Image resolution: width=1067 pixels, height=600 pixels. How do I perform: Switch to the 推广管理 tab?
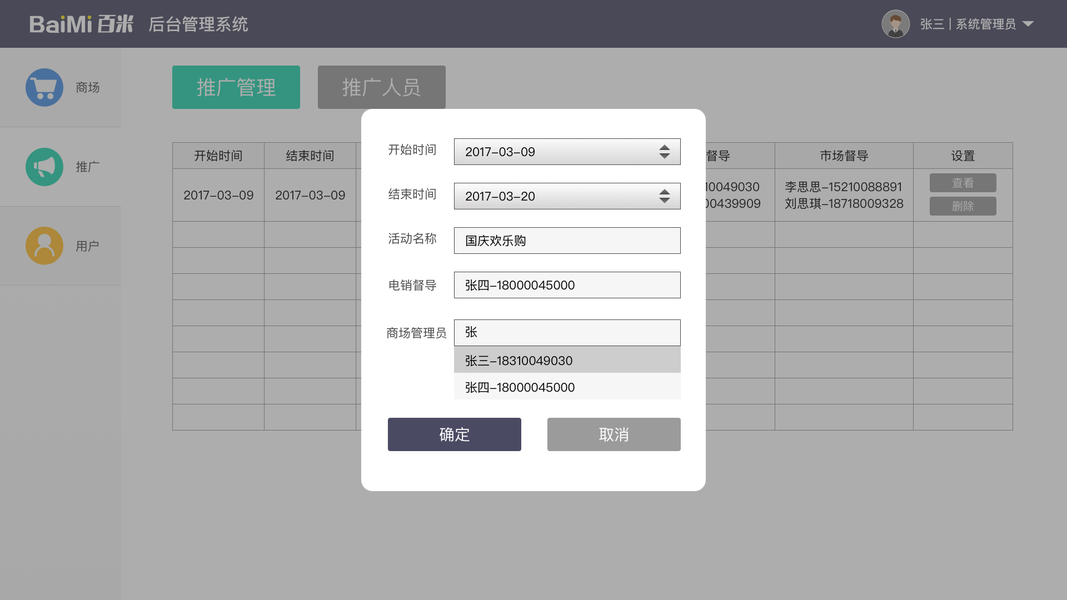click(x=236, y=87)
